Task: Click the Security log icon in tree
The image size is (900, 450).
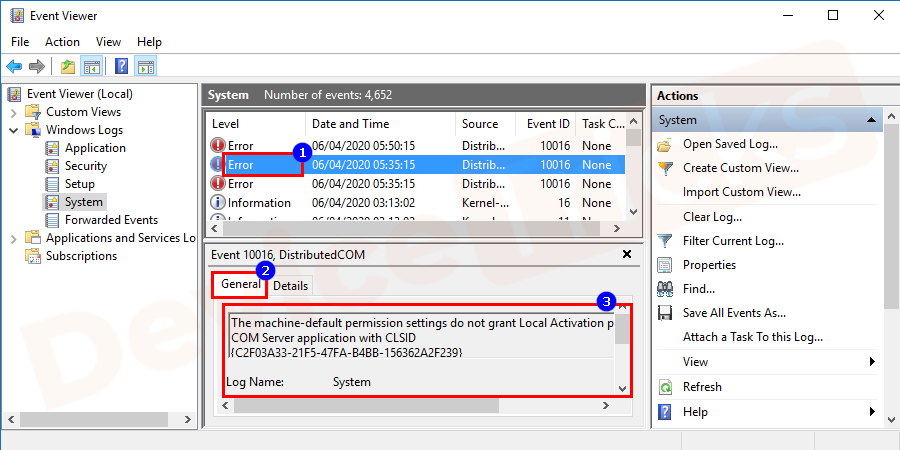Action: [x=52, y=166]
